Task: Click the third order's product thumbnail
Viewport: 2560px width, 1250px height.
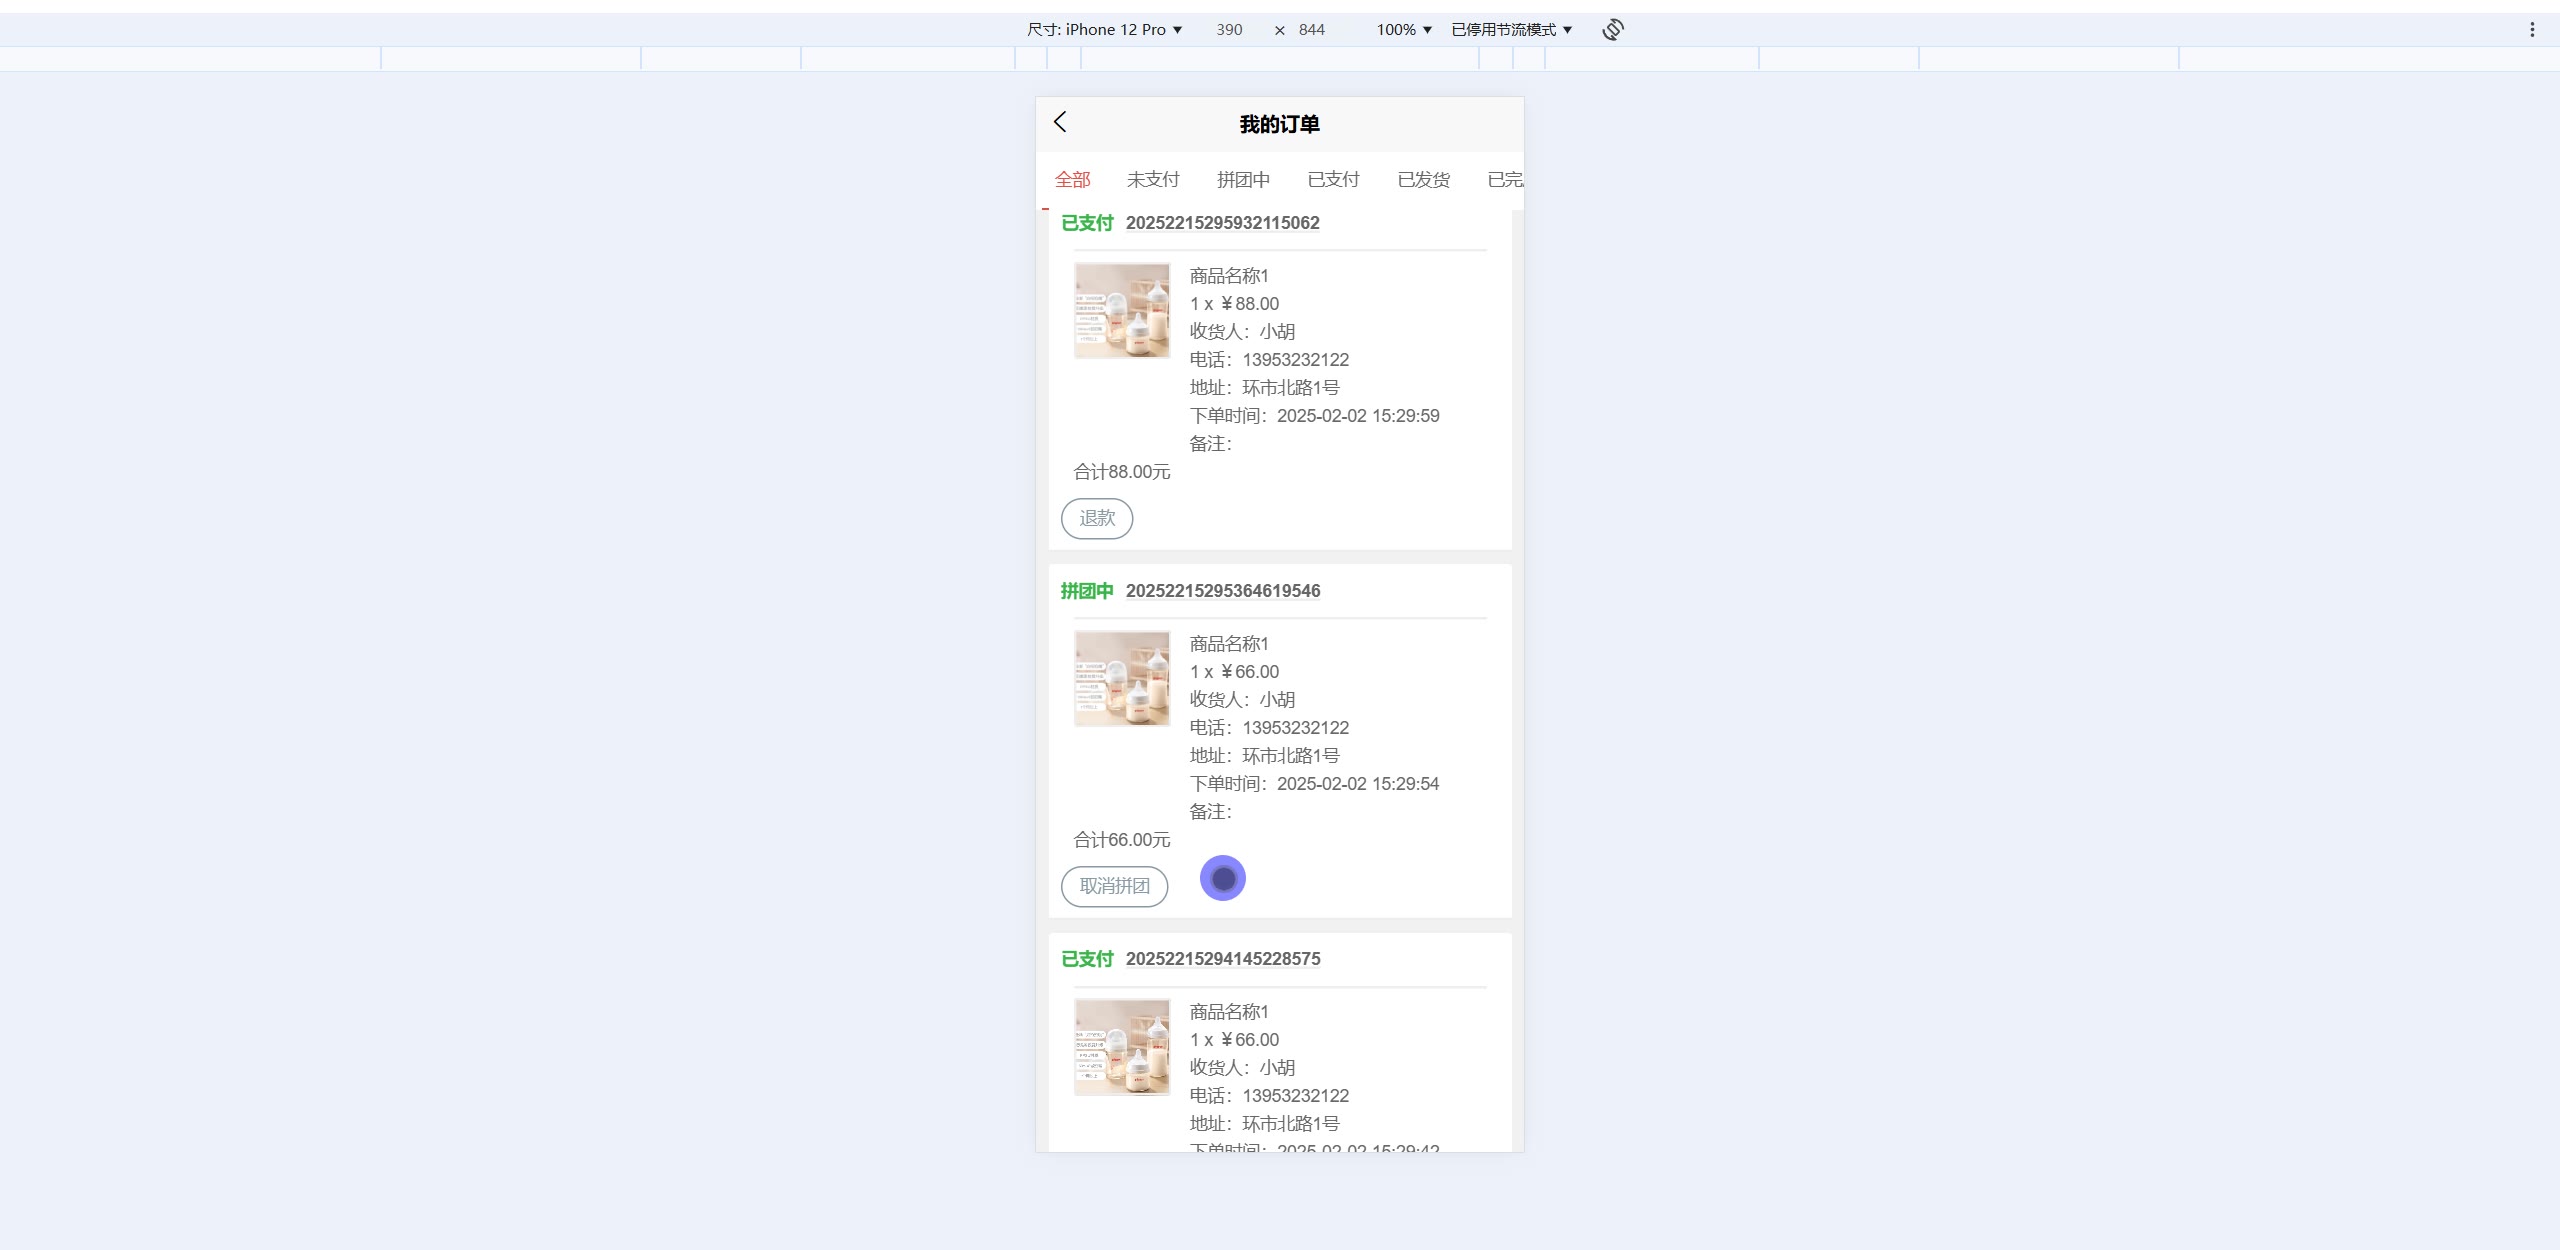Action: click(1122, 1046)
